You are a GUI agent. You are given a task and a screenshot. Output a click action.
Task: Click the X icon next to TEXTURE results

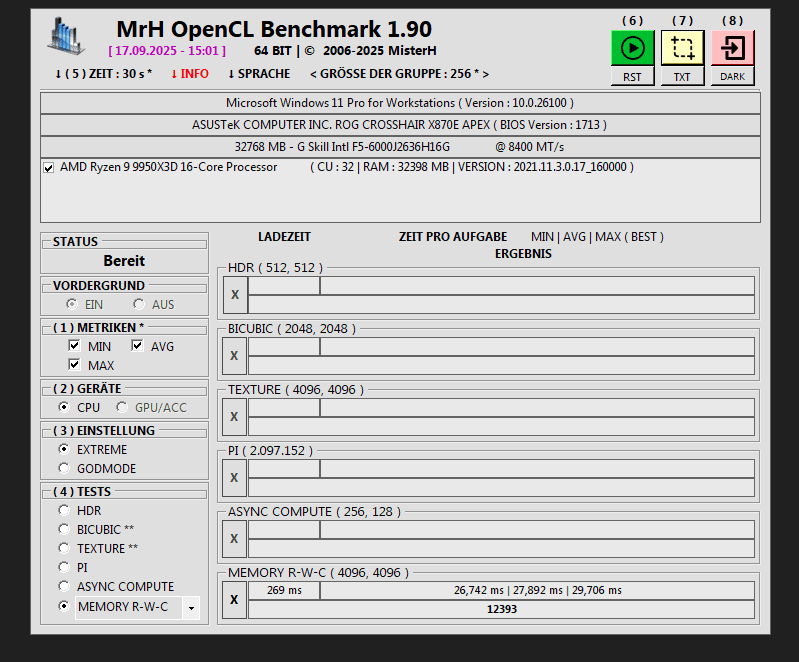coord(234,417)
